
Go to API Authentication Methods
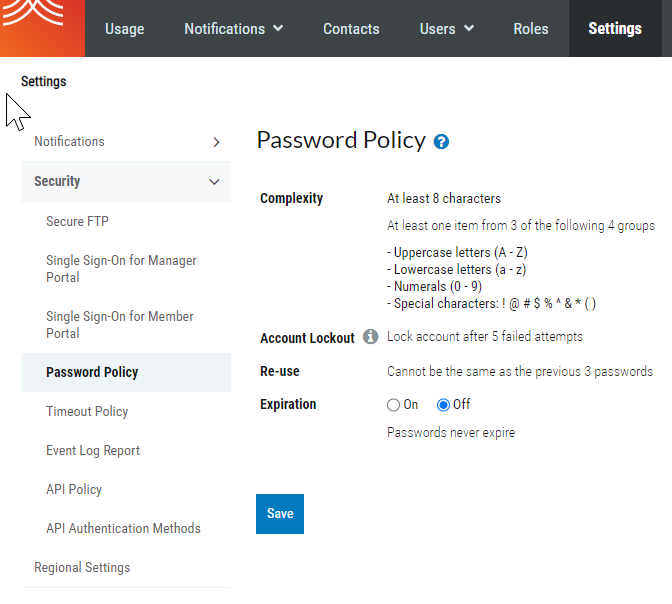123,529
